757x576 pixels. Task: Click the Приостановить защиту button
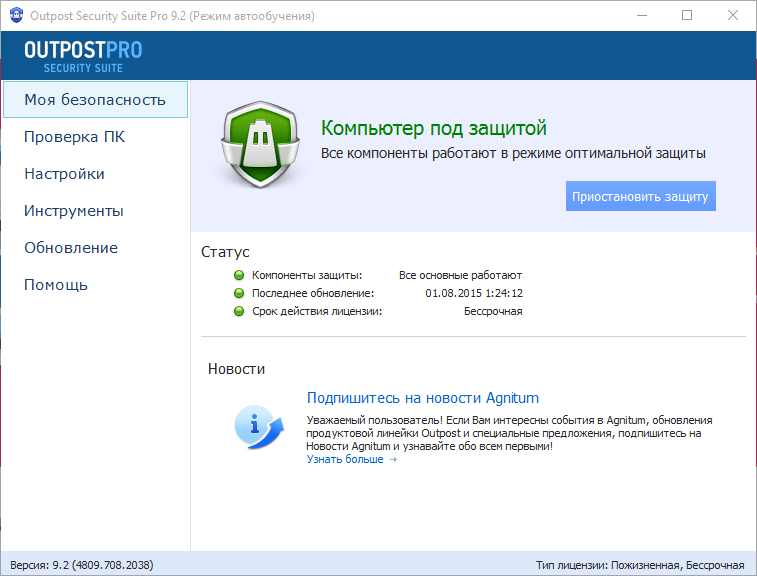(x=641, y=196)
